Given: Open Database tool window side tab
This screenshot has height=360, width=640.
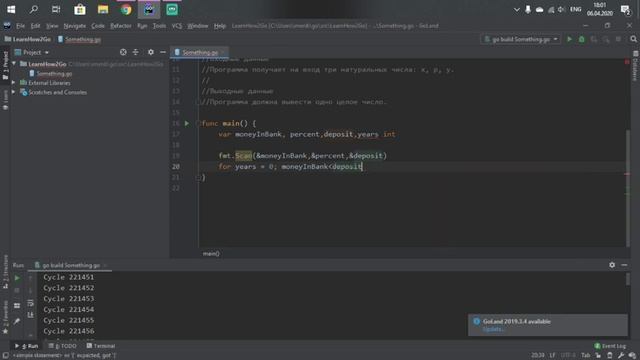Looking at the screenshot, I should click(636, 67).
